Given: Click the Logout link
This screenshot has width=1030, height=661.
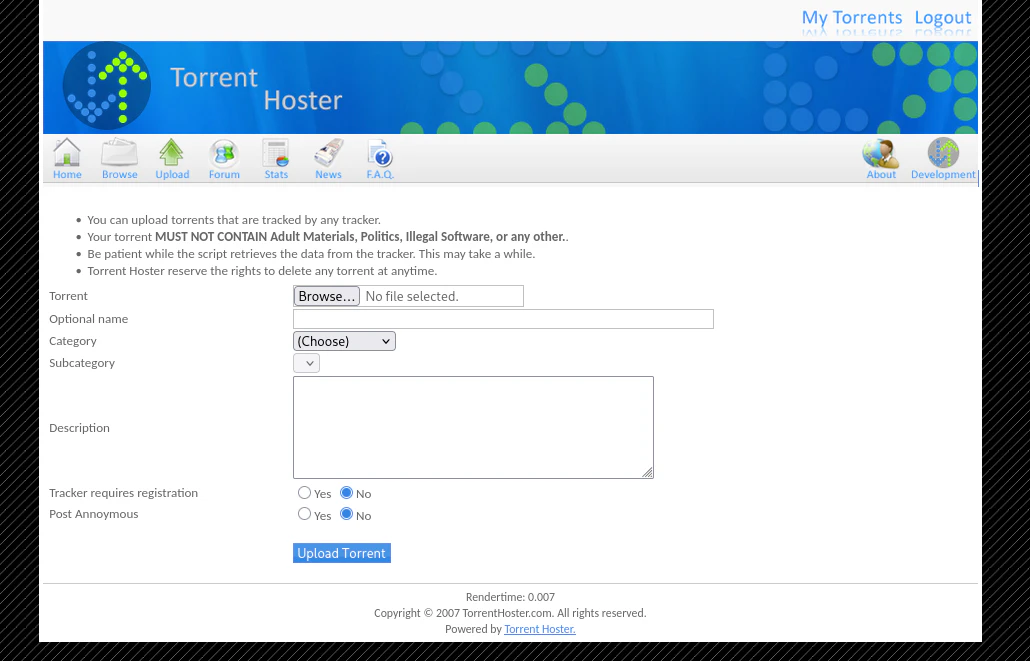Looking at the screenshot, I should pos(943,17).
